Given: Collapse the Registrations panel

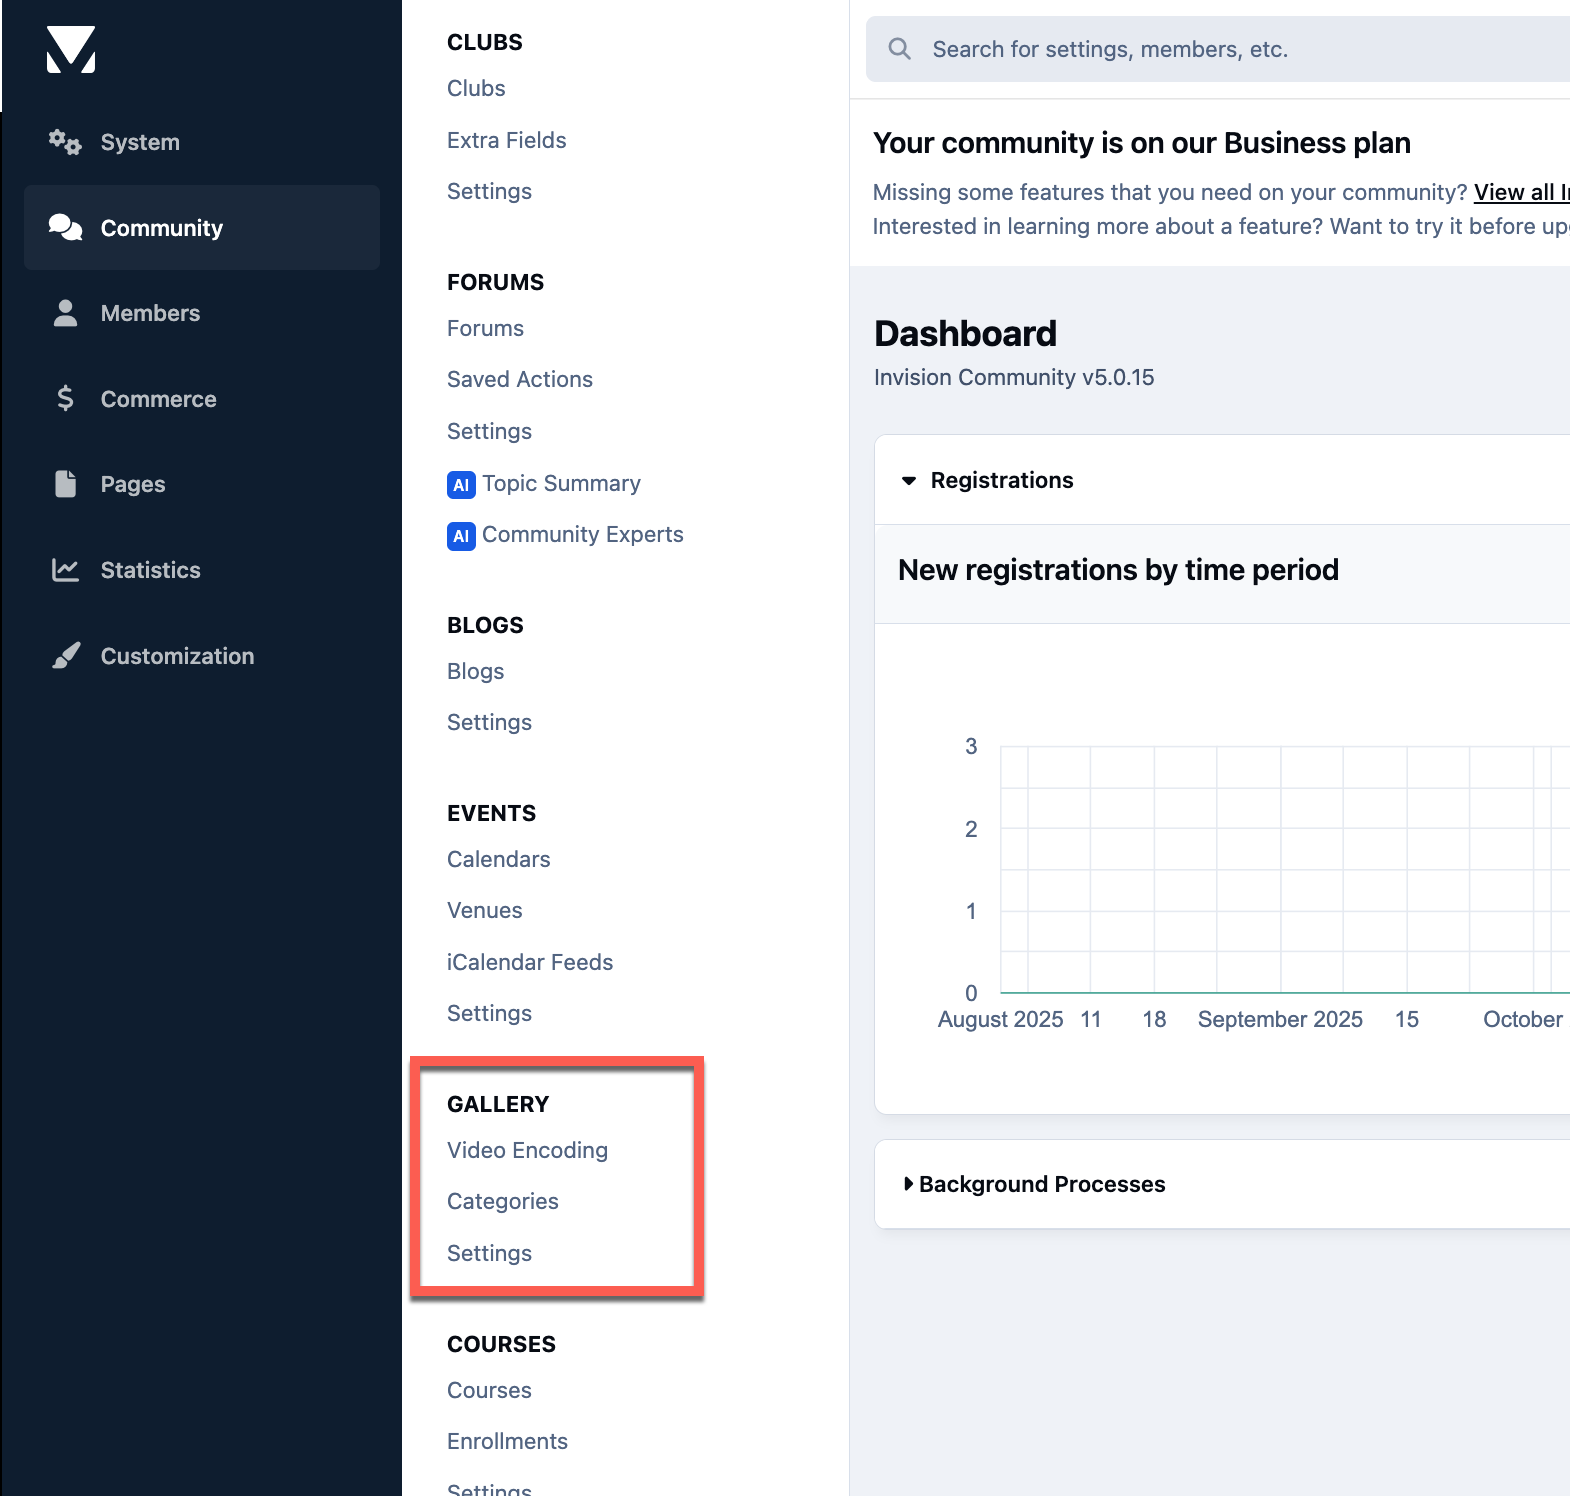Looking at the screenshot, I should 909,481.
